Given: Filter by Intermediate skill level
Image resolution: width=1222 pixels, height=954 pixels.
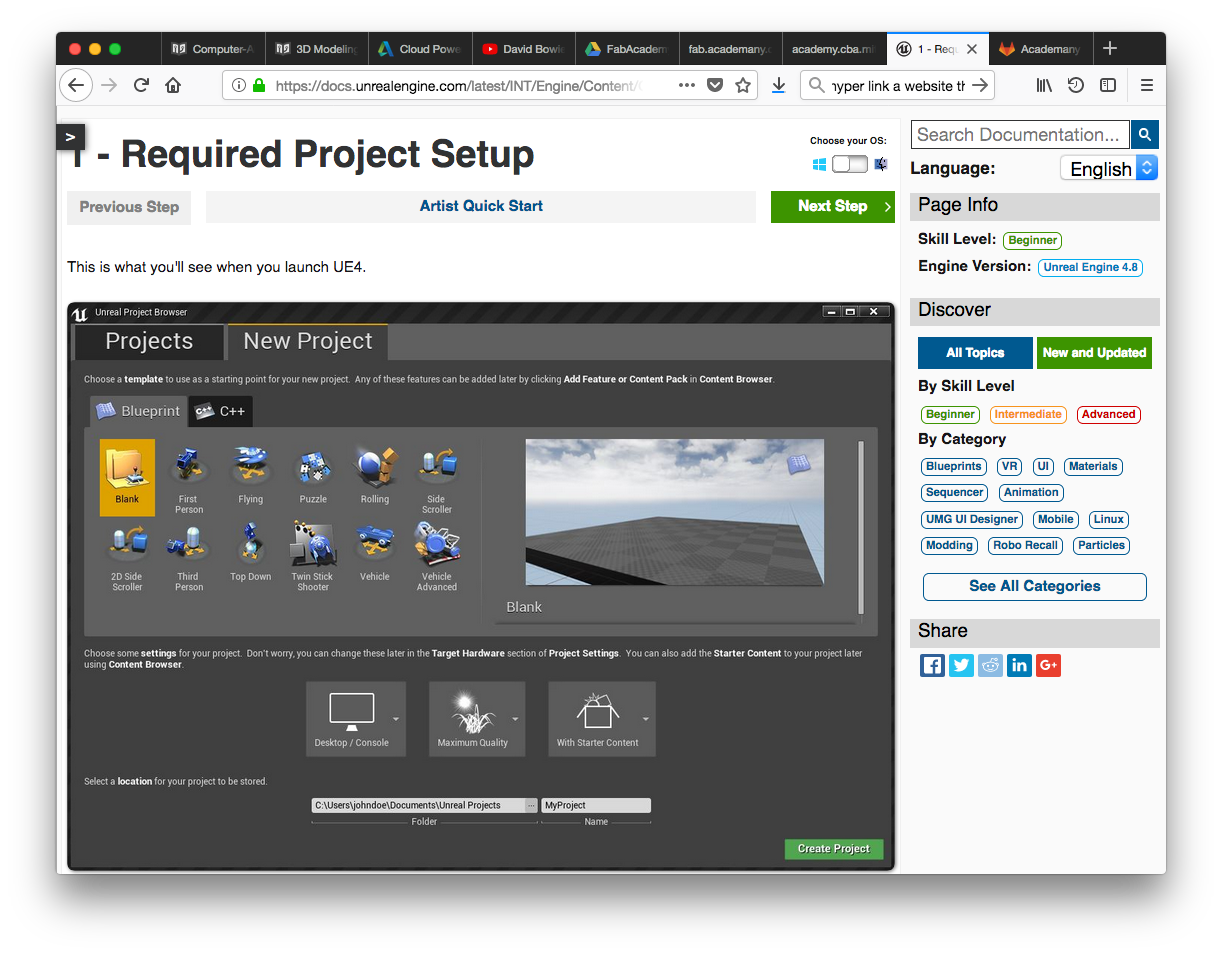Looking at the screenshot, I should click(1028, 414).
